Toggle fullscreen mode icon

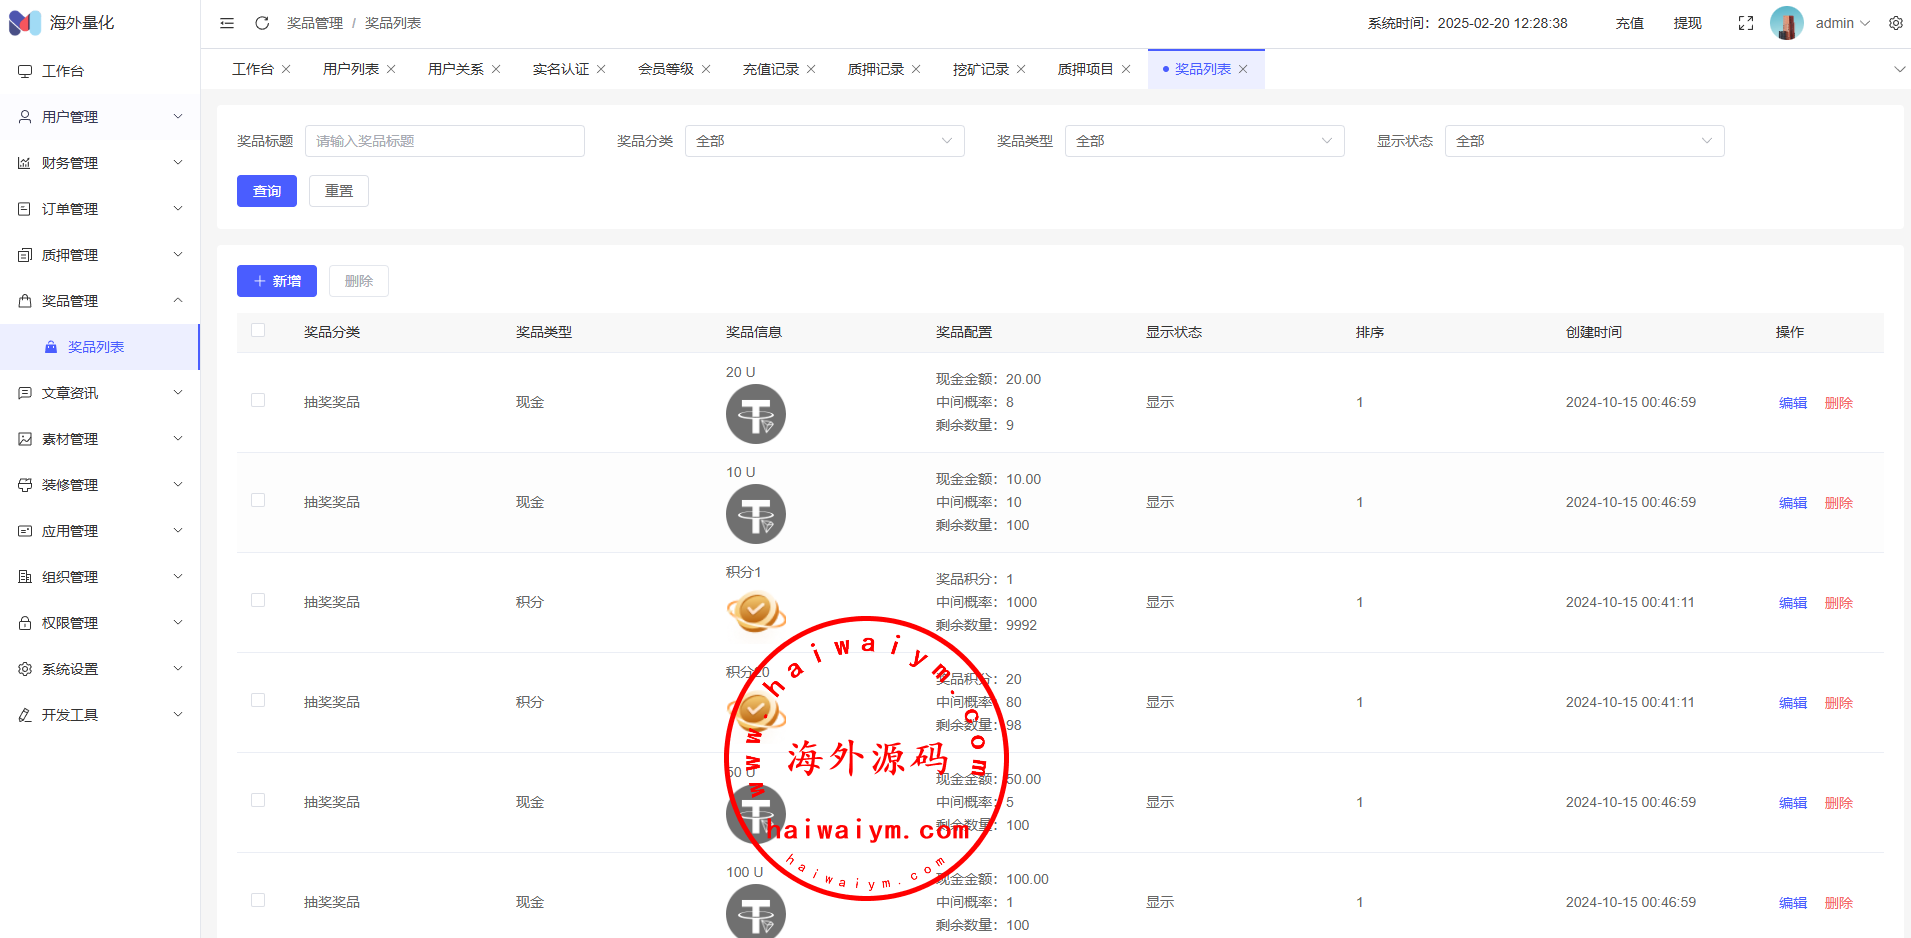[1746, 23]
